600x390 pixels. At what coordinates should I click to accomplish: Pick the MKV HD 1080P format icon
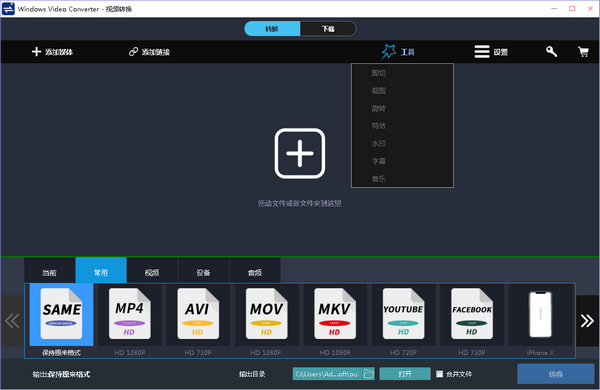pos(335,314)
